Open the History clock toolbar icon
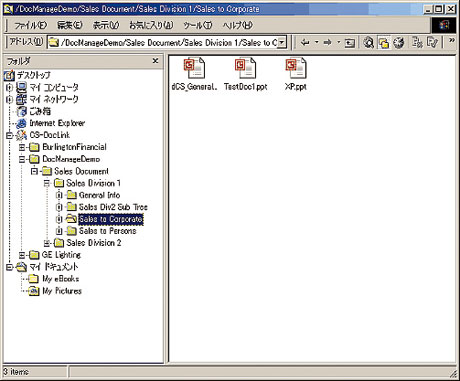The image size is (460, 381). point(398,43)
